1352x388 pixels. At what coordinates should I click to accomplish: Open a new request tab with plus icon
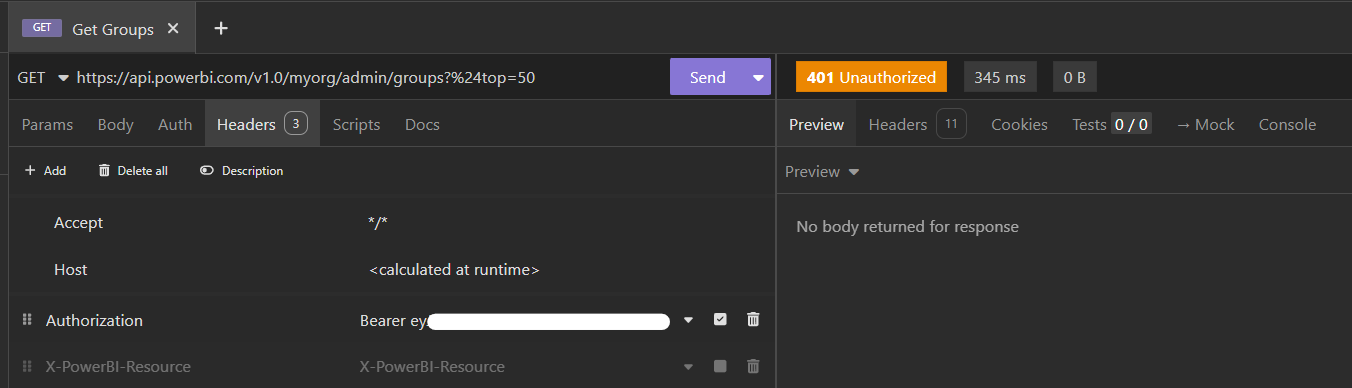pos(221,28)
